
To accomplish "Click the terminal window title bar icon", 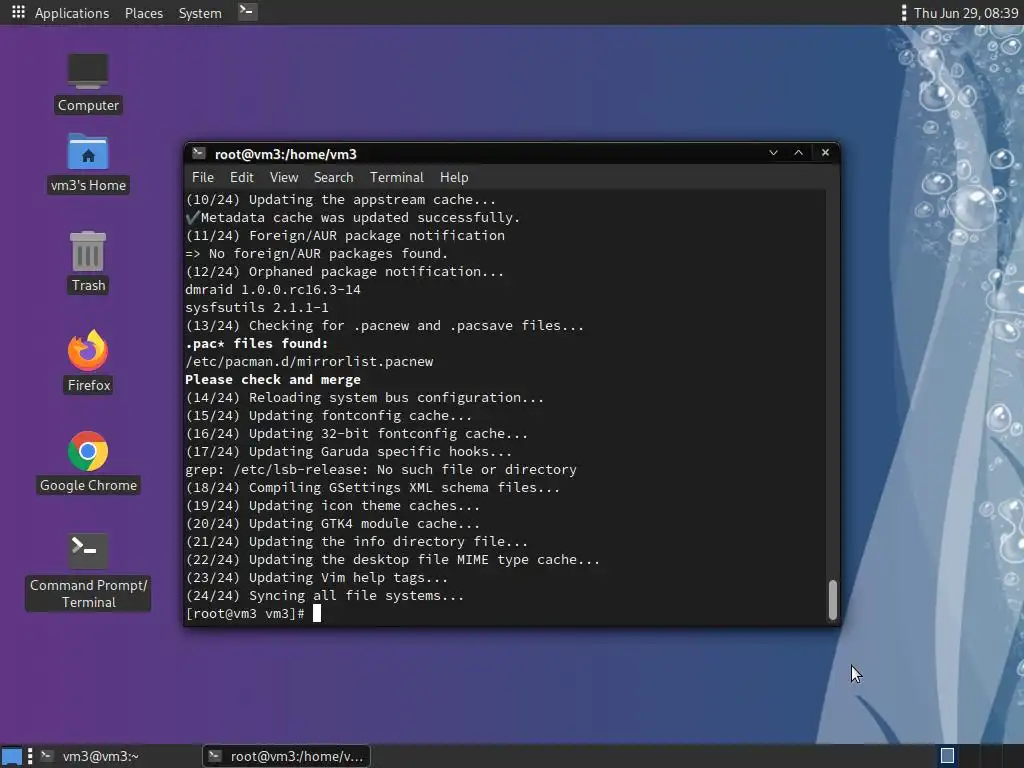I will [199, 153].
